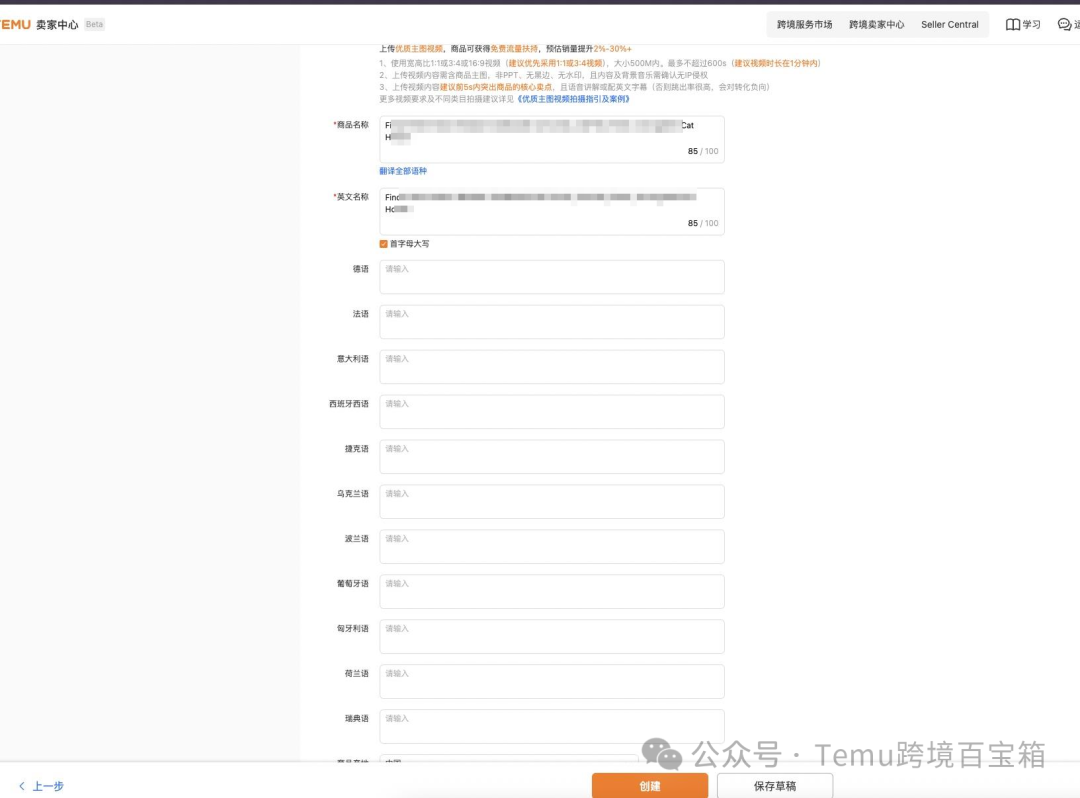Focus the 英文名称 text field
Image resolution: width=1080 pixels, height=798 pixels.
(x=552, y=211)
